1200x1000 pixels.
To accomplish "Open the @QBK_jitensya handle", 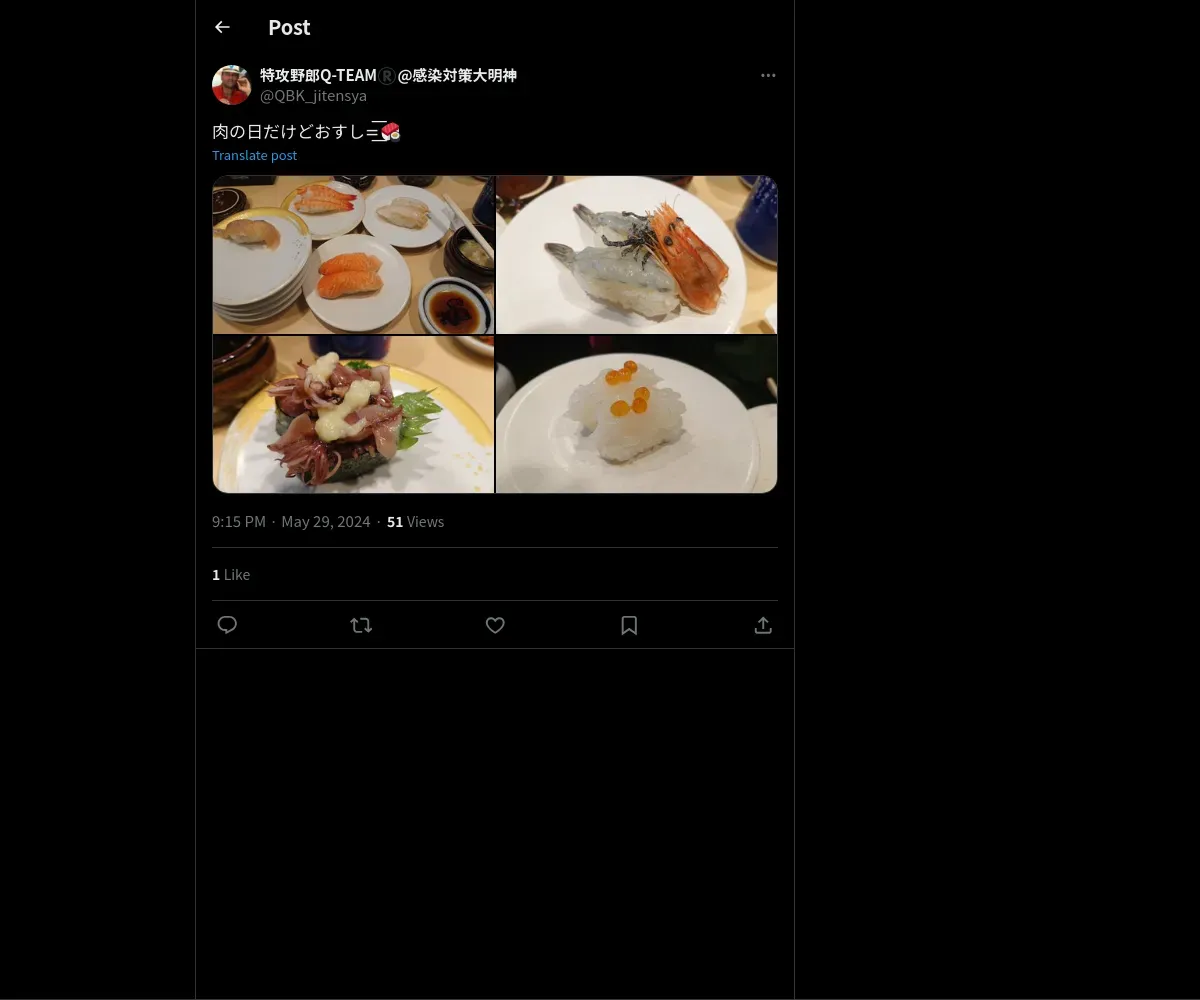I will tap(313, 96).
